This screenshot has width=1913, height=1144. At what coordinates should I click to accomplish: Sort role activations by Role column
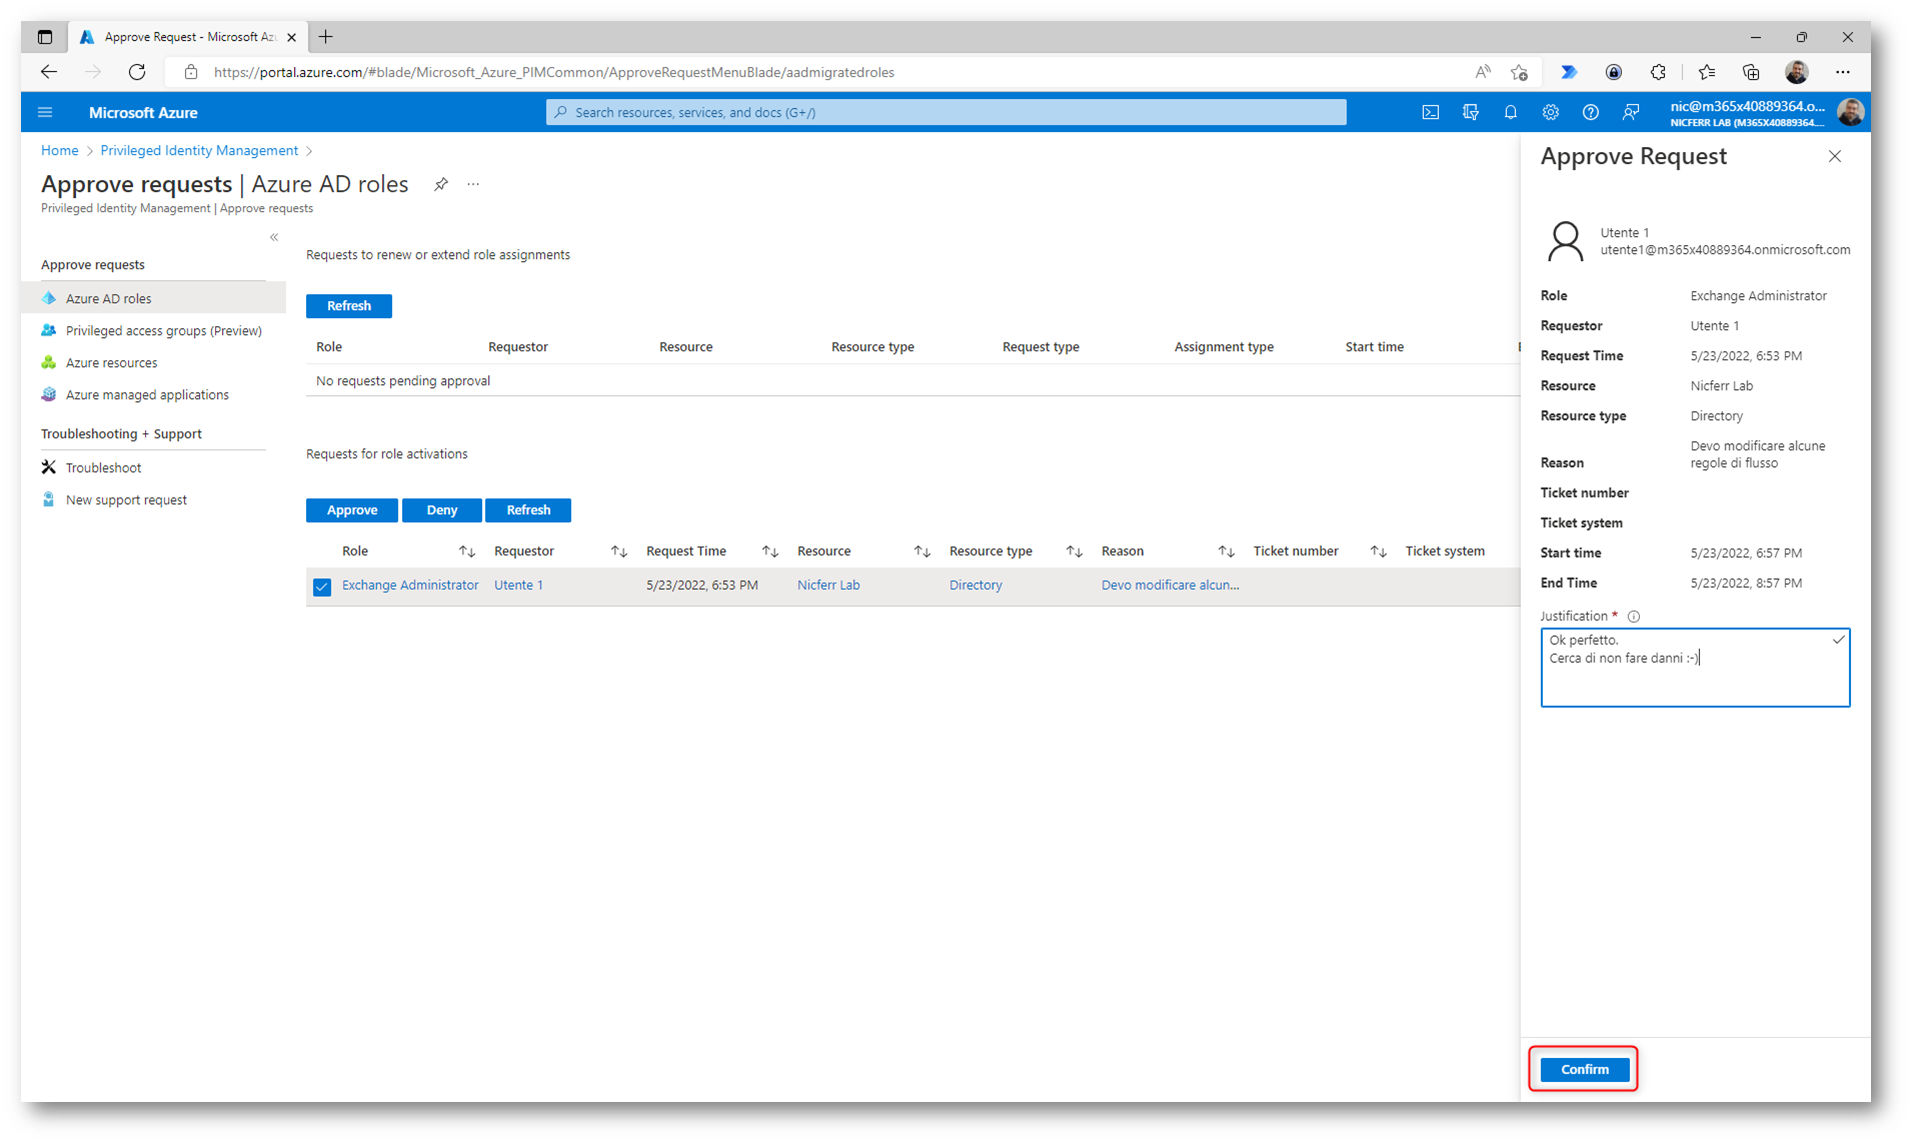coord(467,552)
